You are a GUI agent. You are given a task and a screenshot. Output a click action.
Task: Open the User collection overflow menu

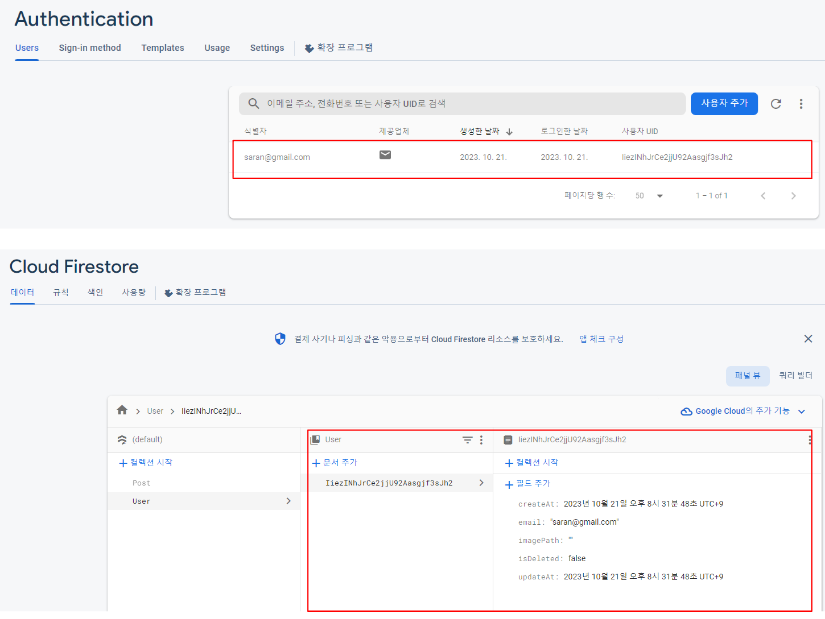pyautogui.click(x=481, y=440)
